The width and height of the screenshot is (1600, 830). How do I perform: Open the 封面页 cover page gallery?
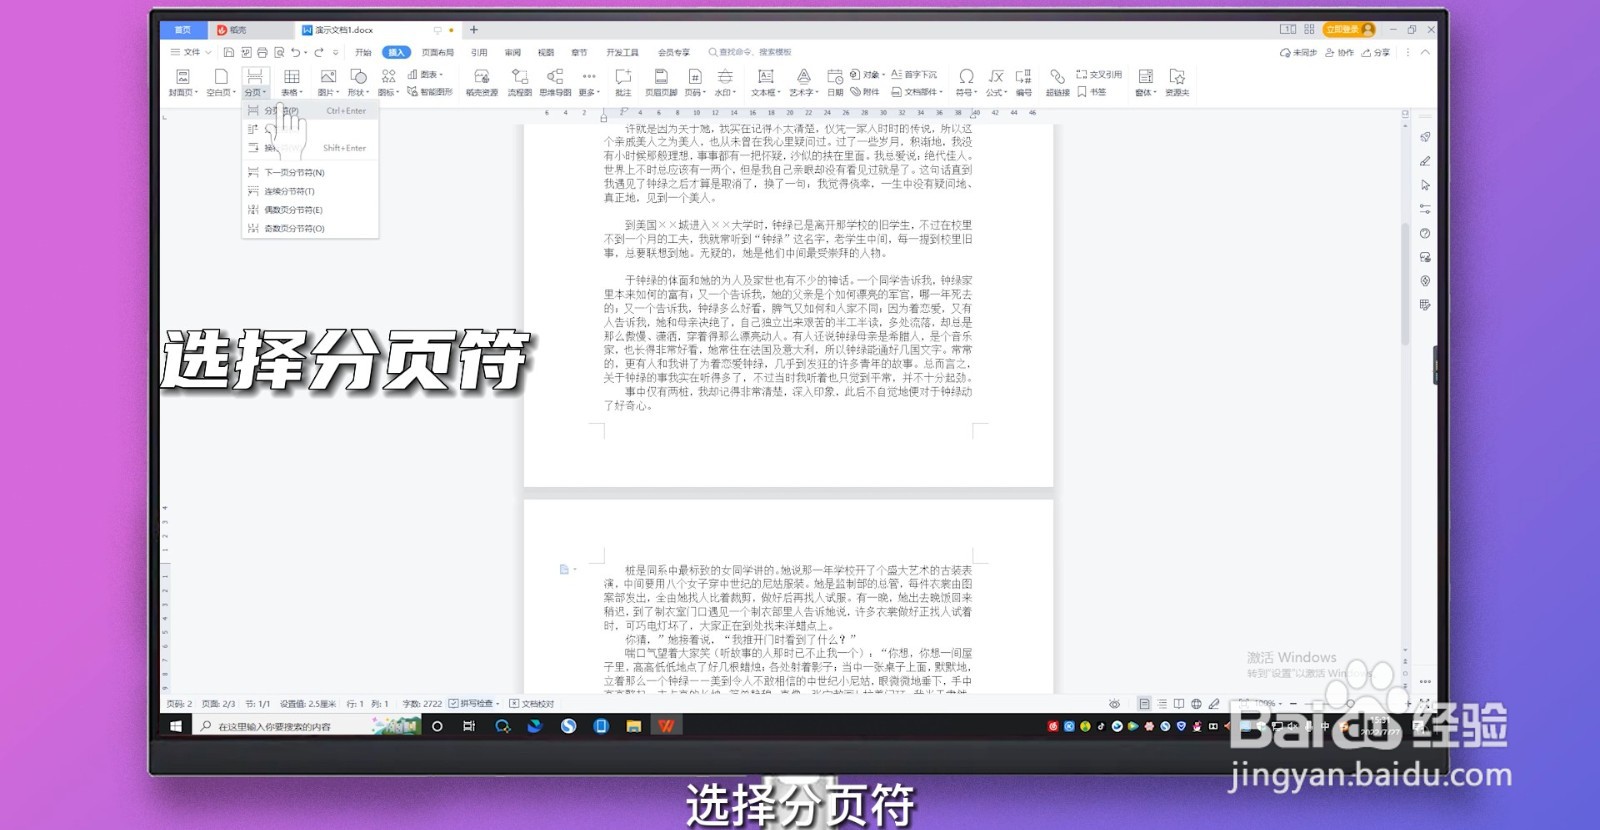click(182, 82)
